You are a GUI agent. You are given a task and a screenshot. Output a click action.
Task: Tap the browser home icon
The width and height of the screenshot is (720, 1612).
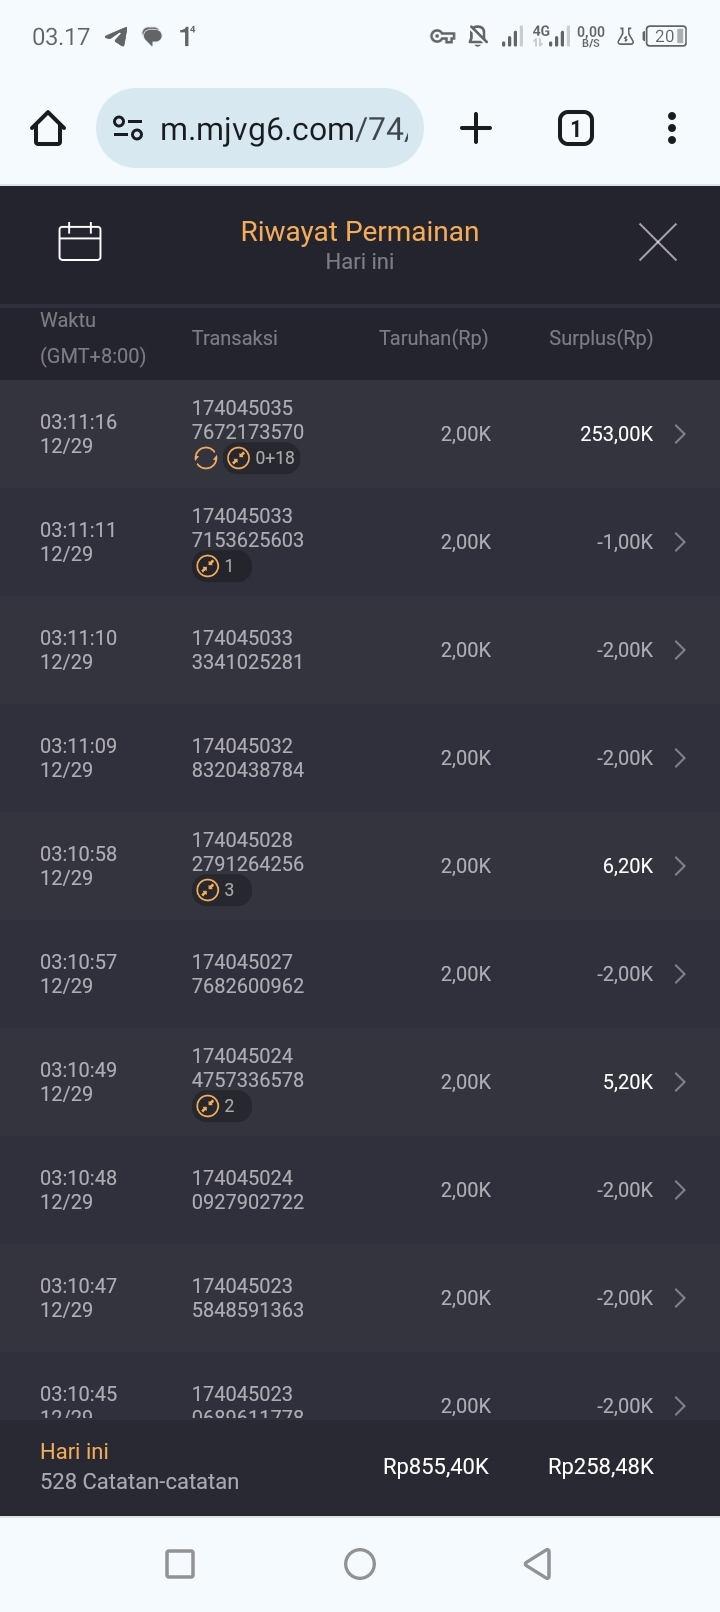click(48, 129)
